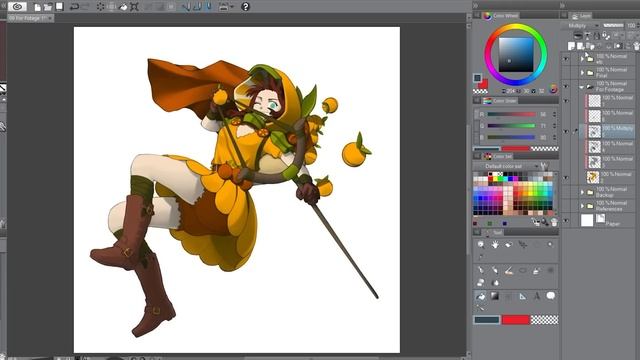
Task: Adjust the layer opacity slider
Action: point(613,25)
